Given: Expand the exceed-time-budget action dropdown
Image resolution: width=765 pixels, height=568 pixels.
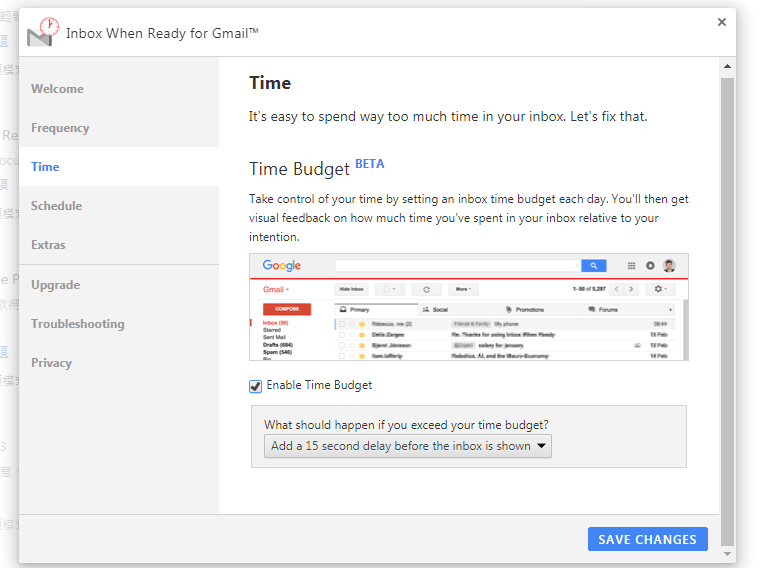Looking at the screenshot, I should pyautogui.click(x=408, y=446).
